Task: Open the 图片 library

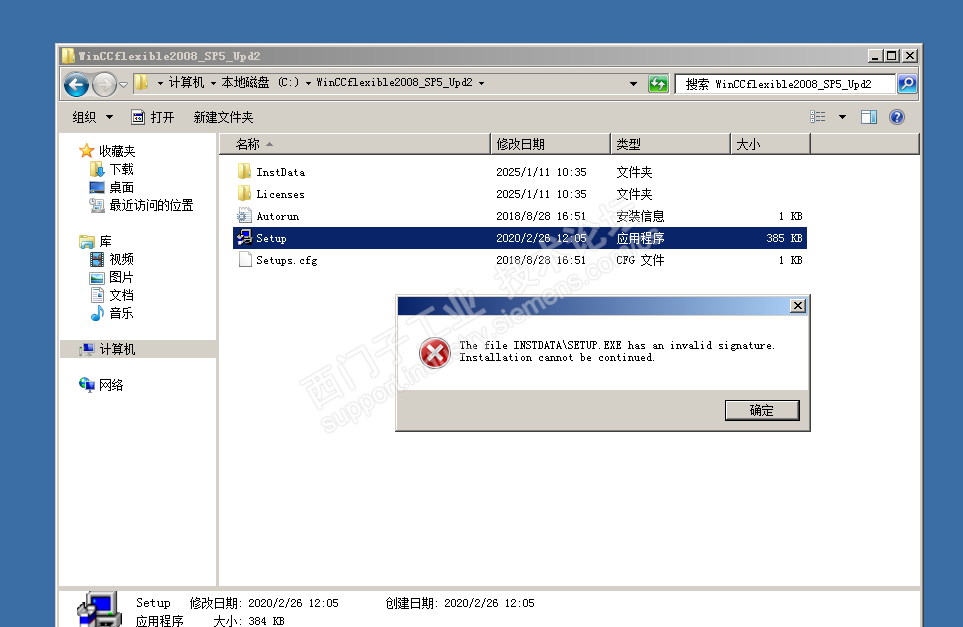Action: point(121,277)
